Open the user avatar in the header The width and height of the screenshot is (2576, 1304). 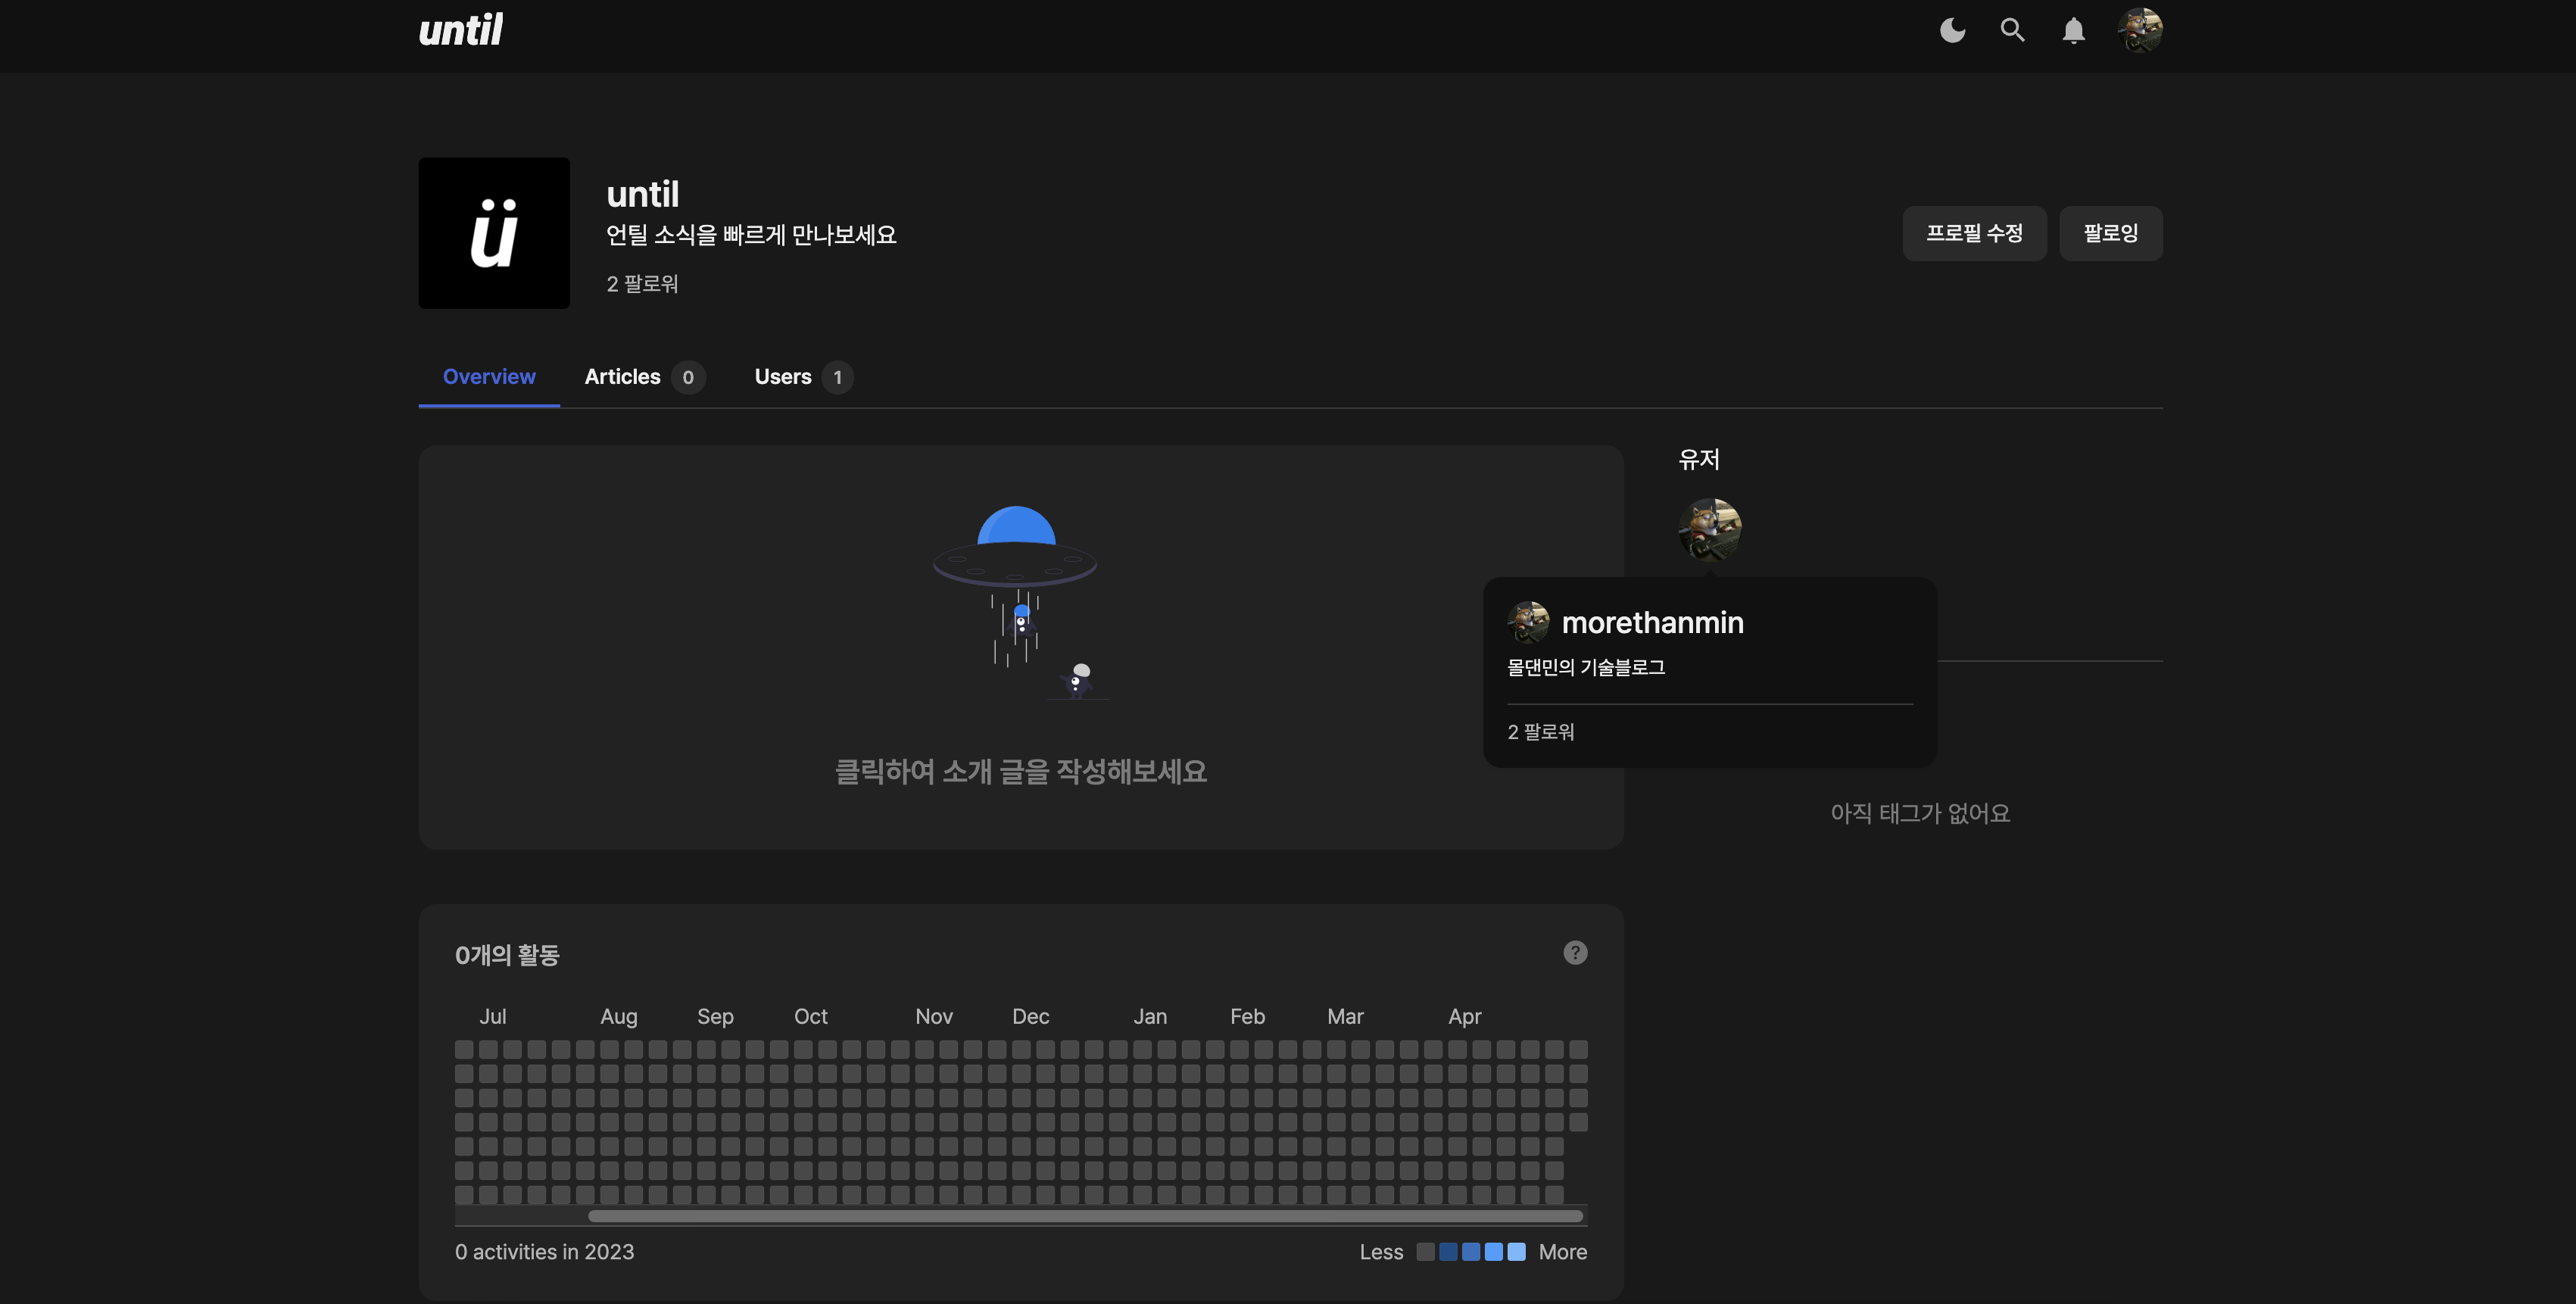2140,30
